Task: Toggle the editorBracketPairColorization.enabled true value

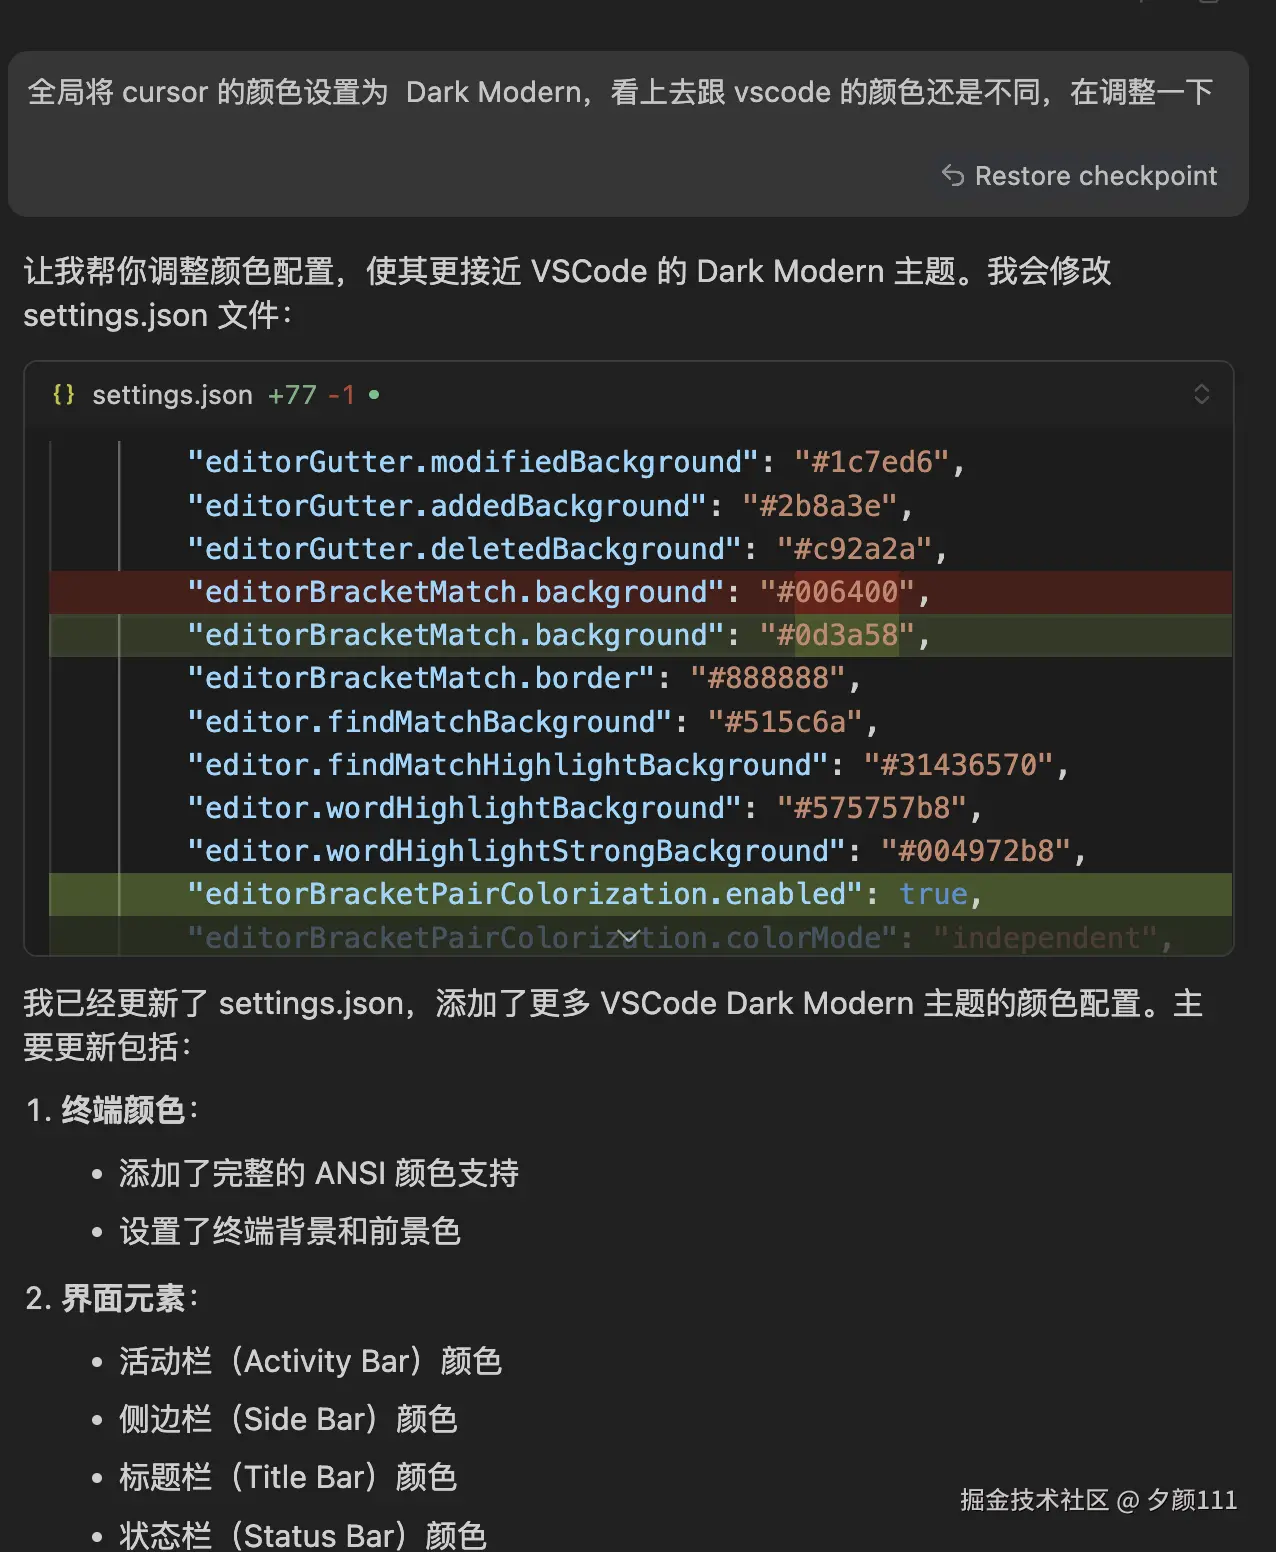Action: 933,893
